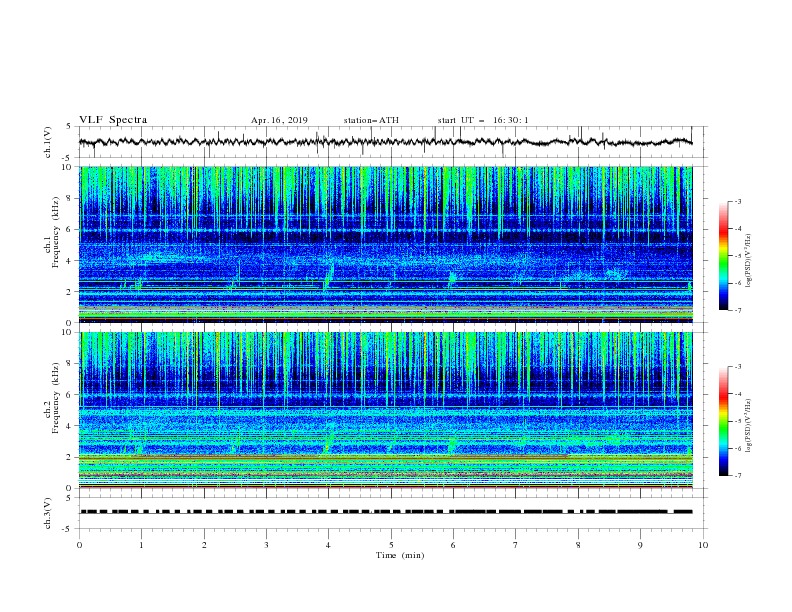This screenshot has width=792, height=612.
Task: Click the "8" tick on the time axis
Action: click(578, 545)
